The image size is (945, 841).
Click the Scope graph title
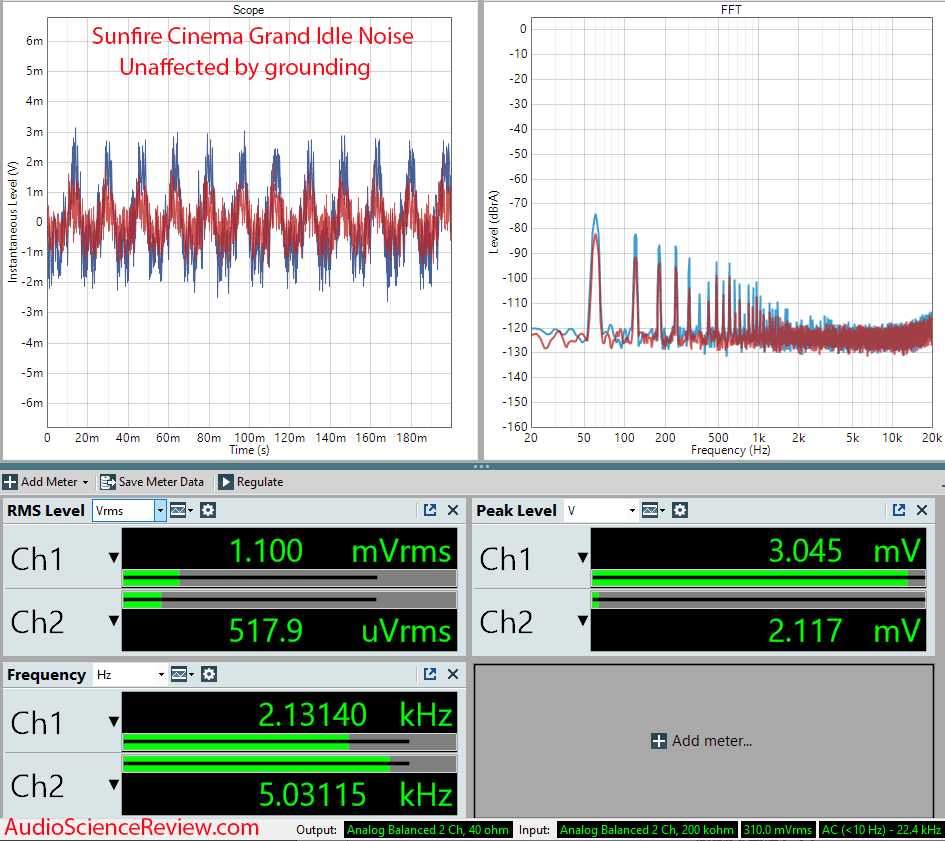248,10
